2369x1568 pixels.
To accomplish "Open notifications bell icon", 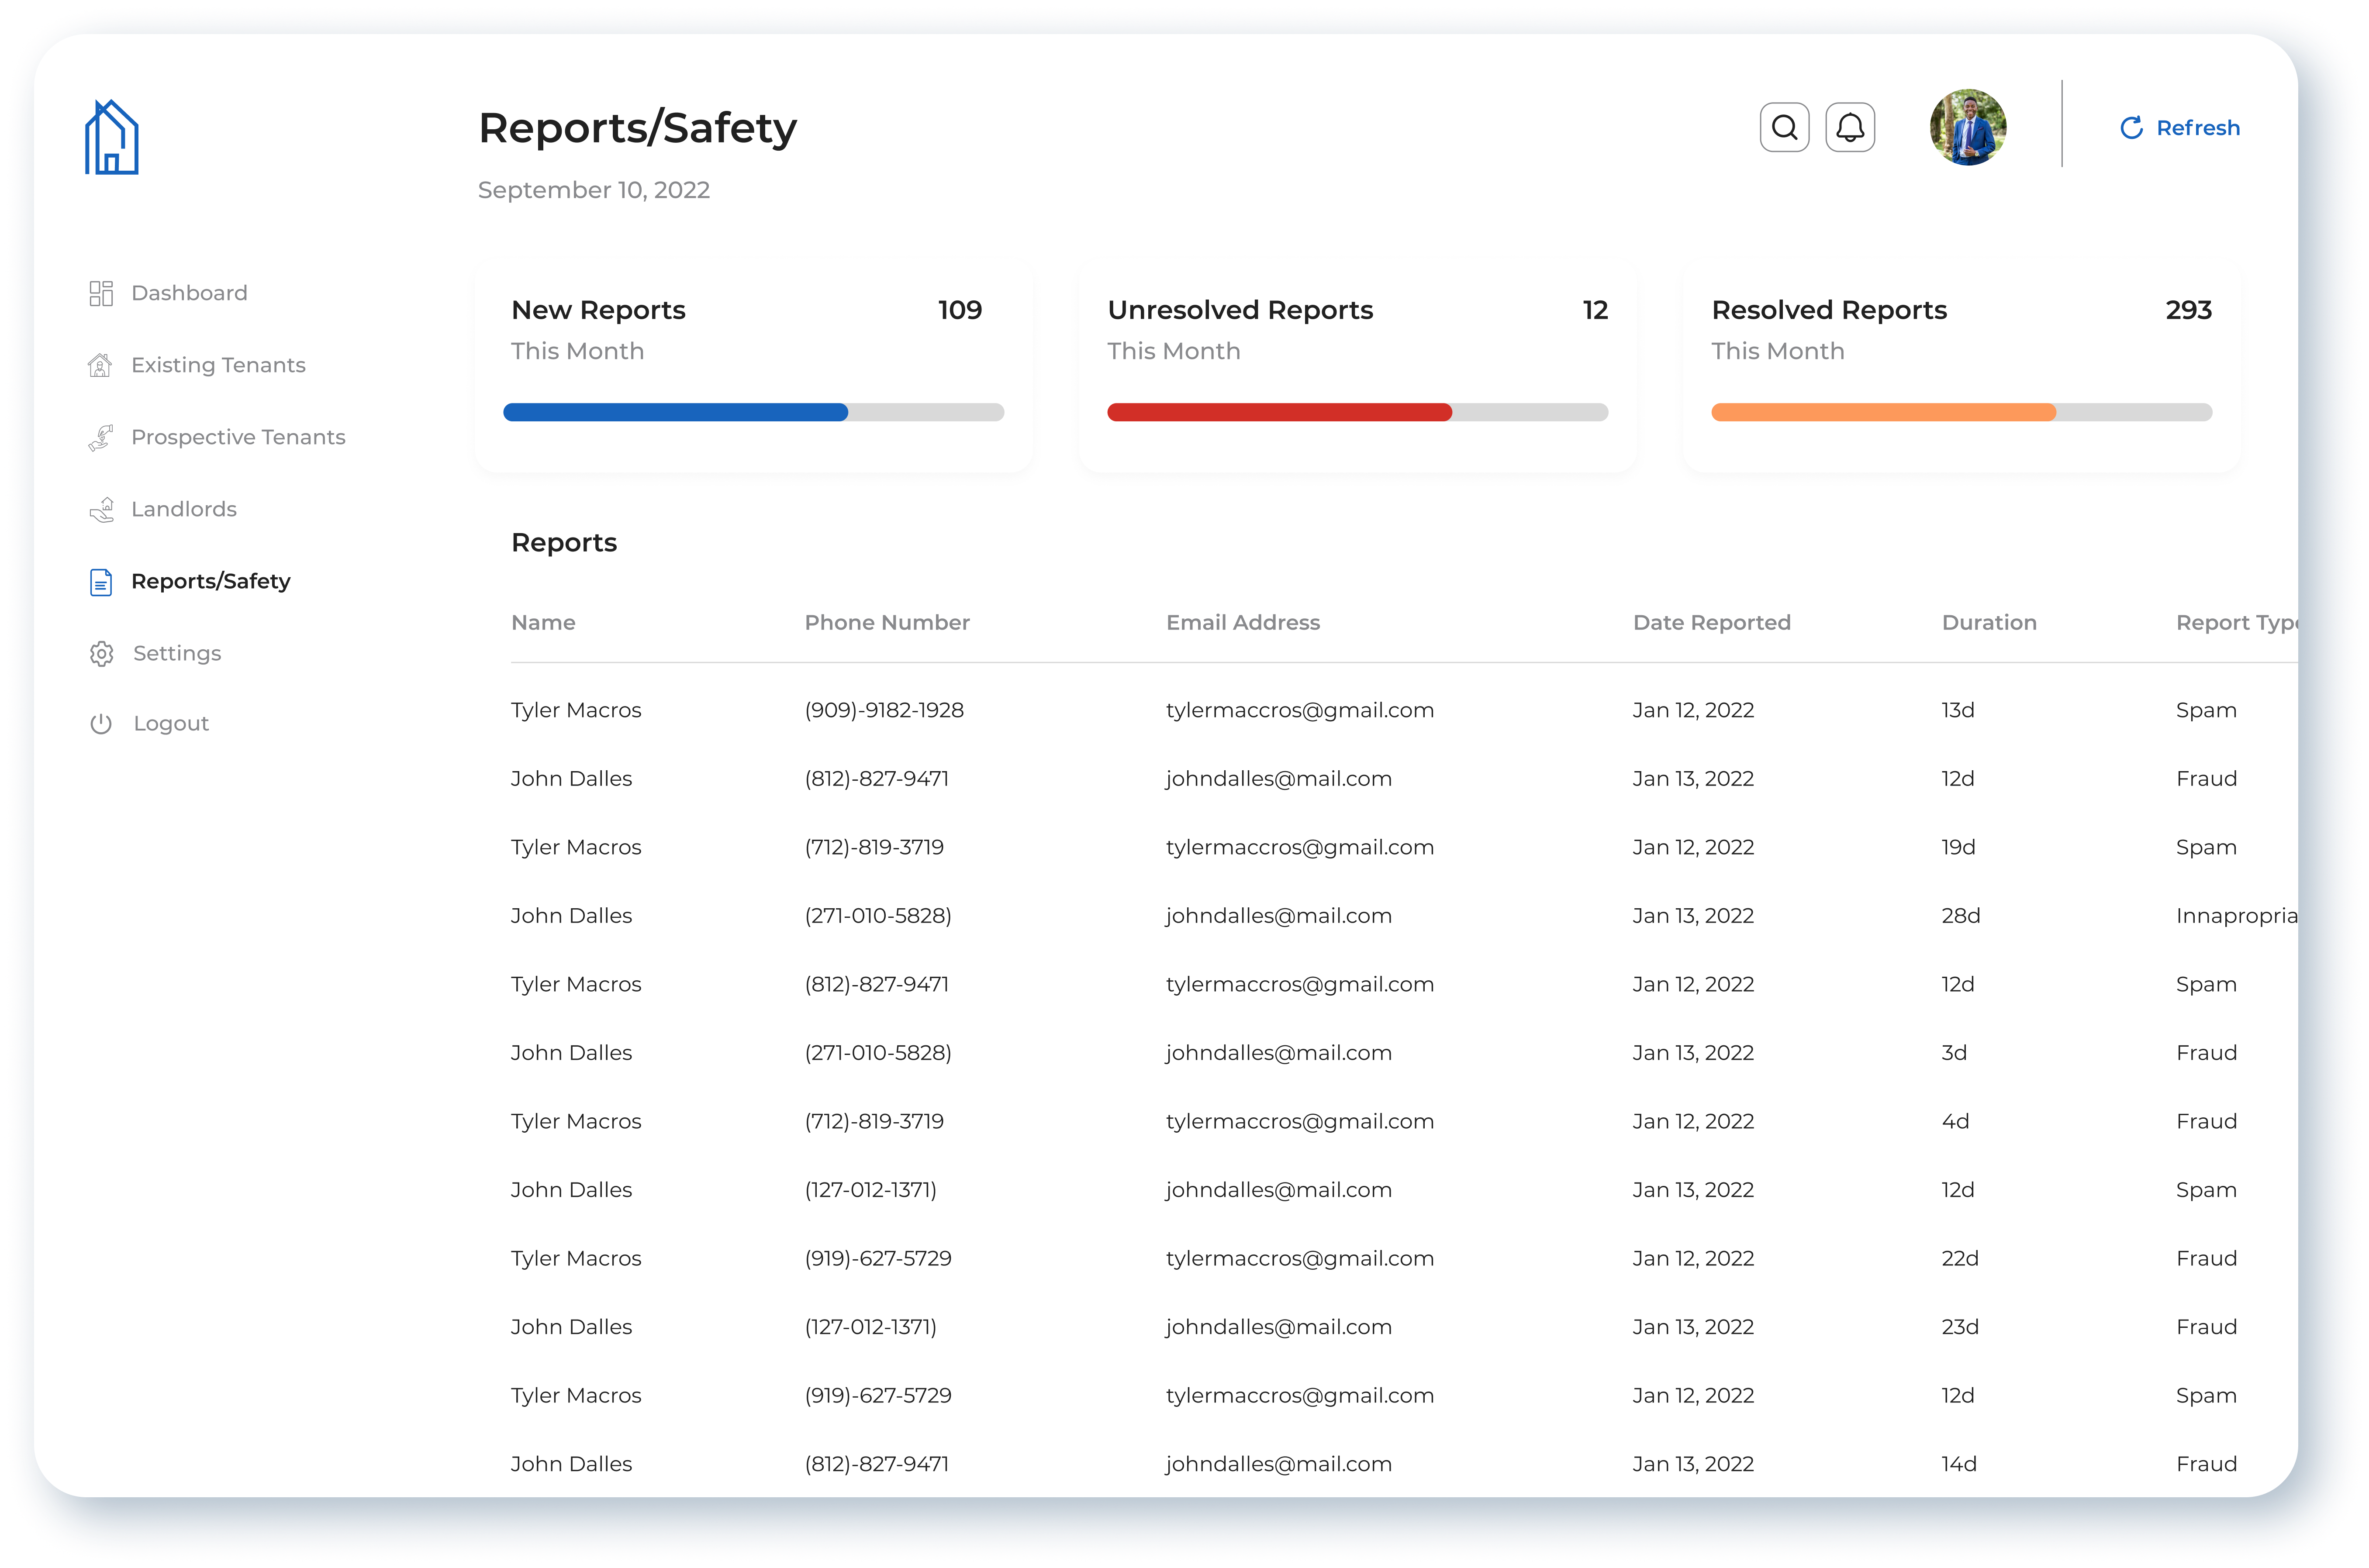I will point(1850,127).
